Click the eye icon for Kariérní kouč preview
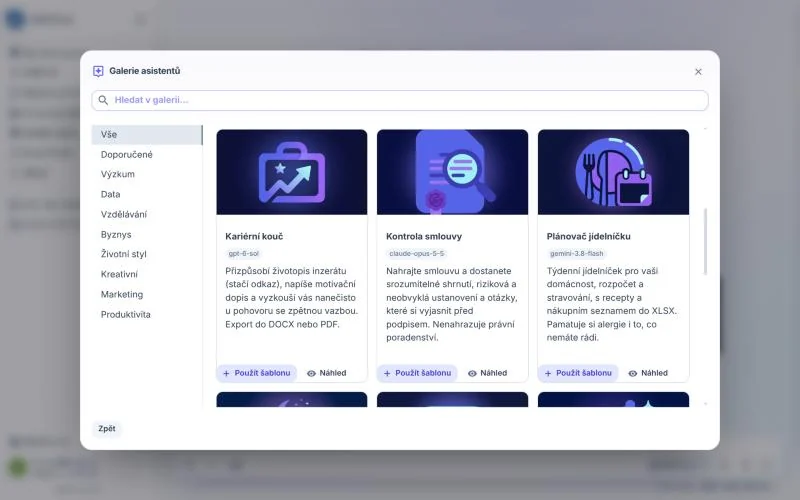Image resolution: width=800 pixels, height=500 pixels. [311, 373]
